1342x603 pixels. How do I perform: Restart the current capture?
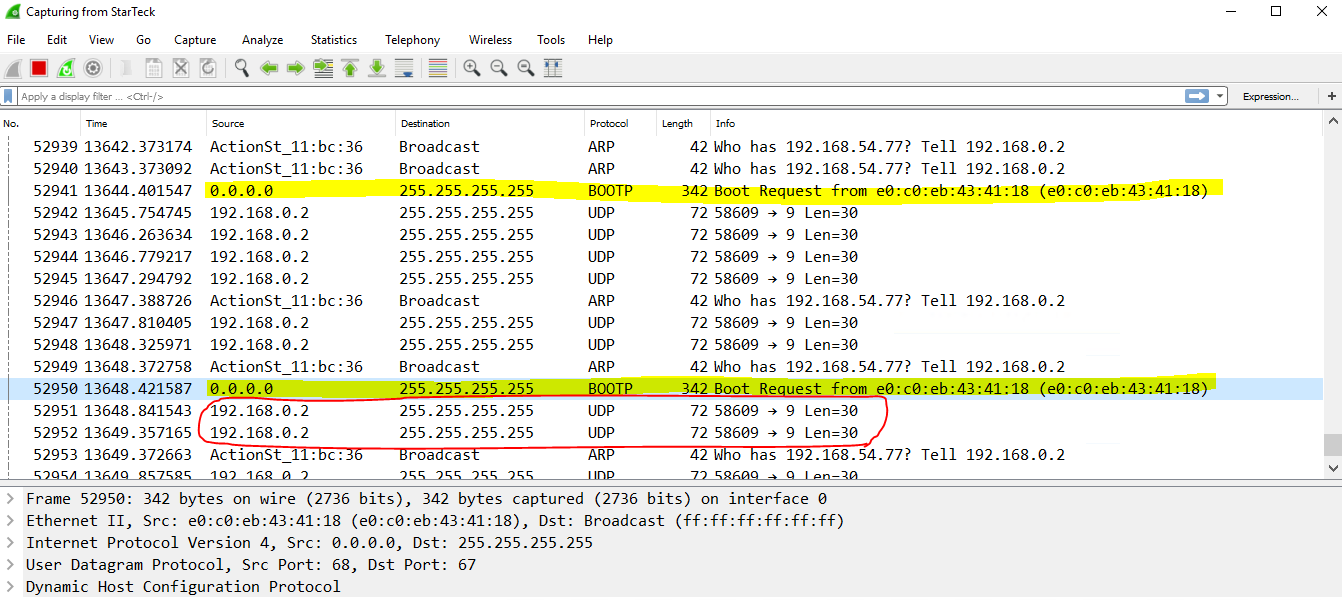coord(66,68)
